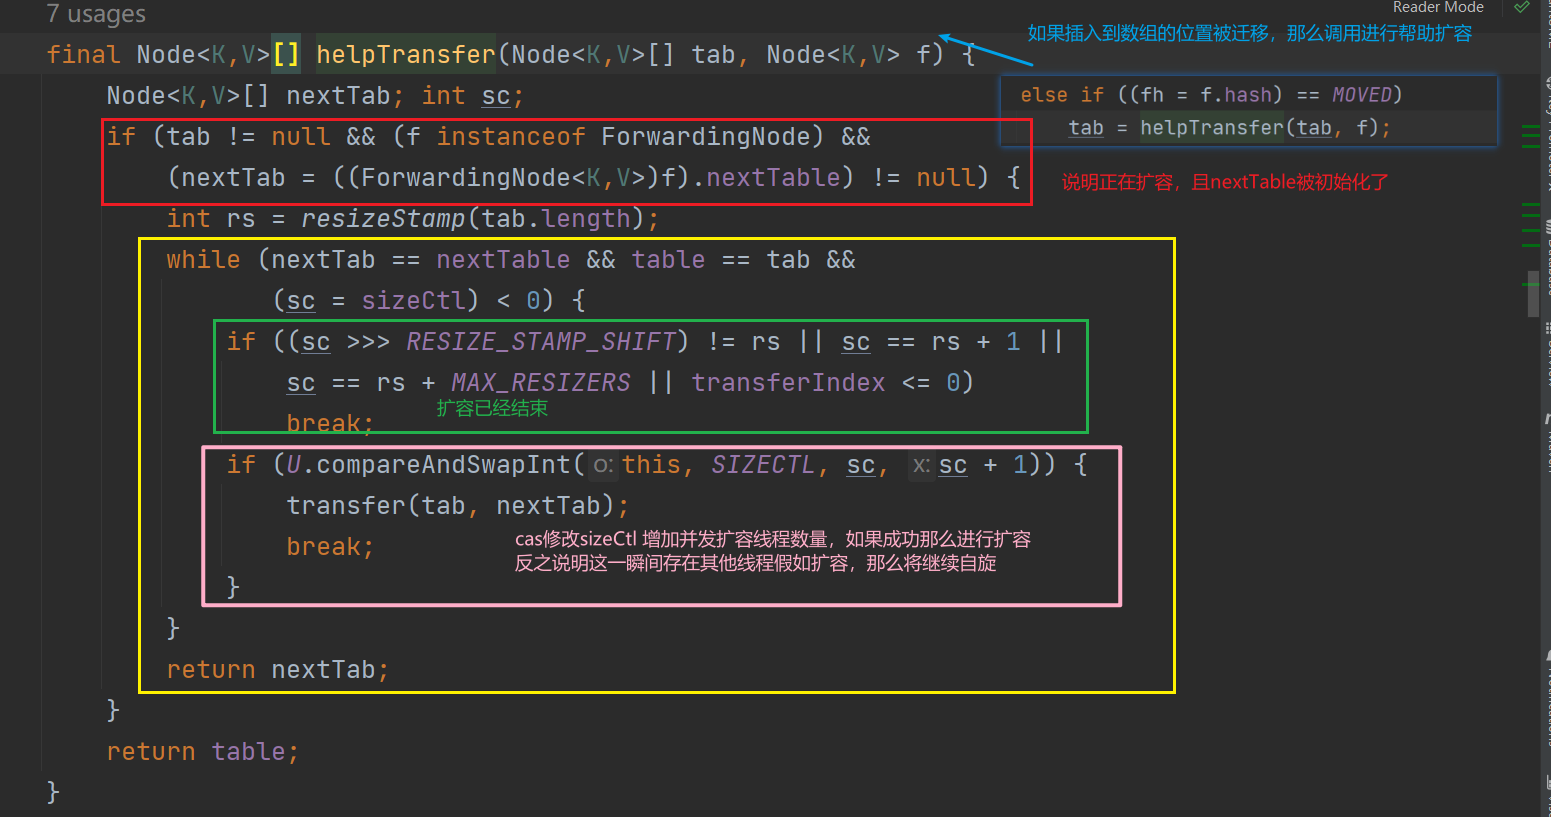
Task: Click the 'final' keyword
Action: (x=83, y=54)
